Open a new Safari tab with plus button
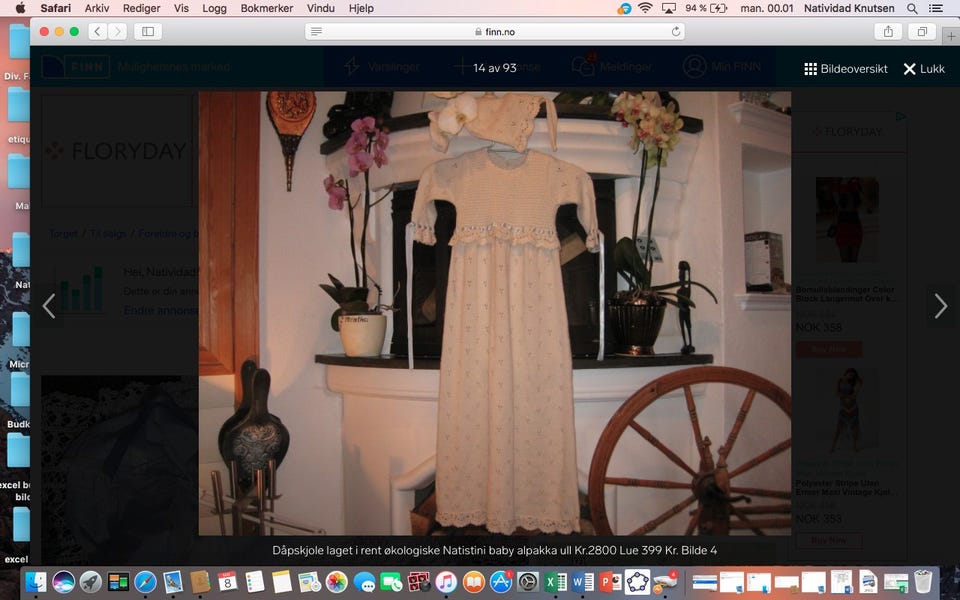This screenshot has width=960, height=600. point(951,36)
